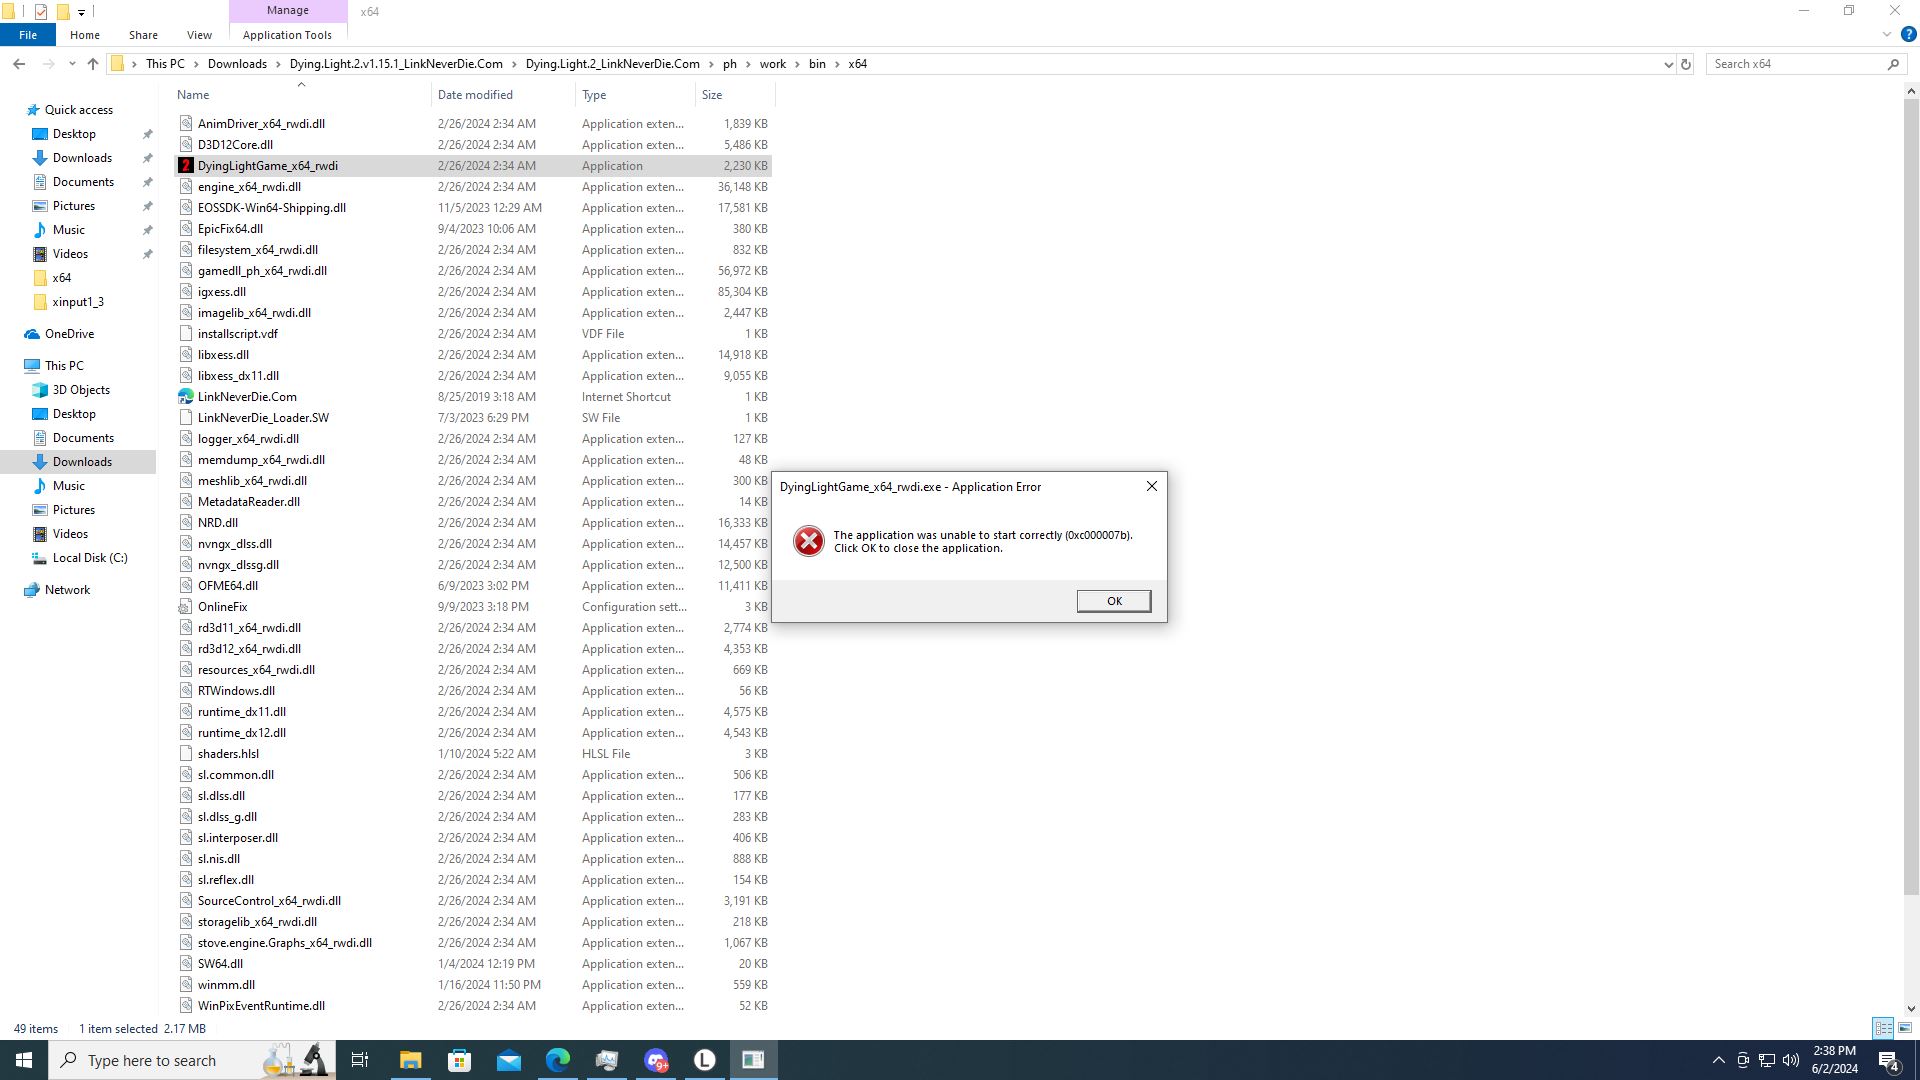Click the Help question mark icon
The height and width of the screenshot is (1080, 1920).
(x=1908, y=35)
